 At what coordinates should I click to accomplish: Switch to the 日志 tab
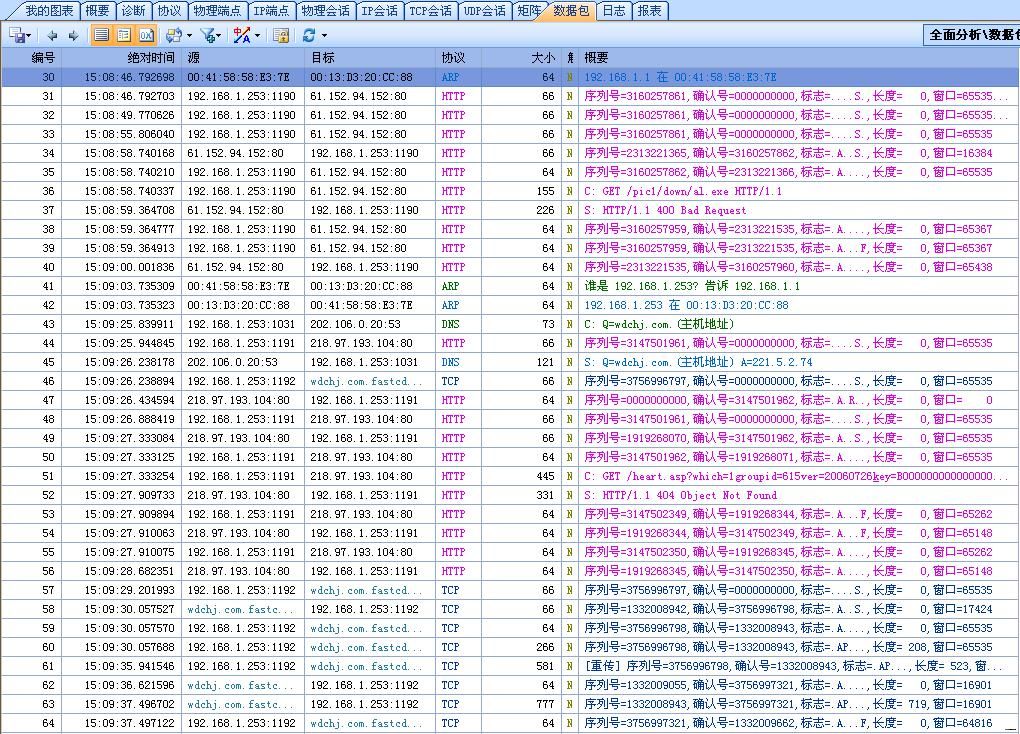(x=613, y=11)
